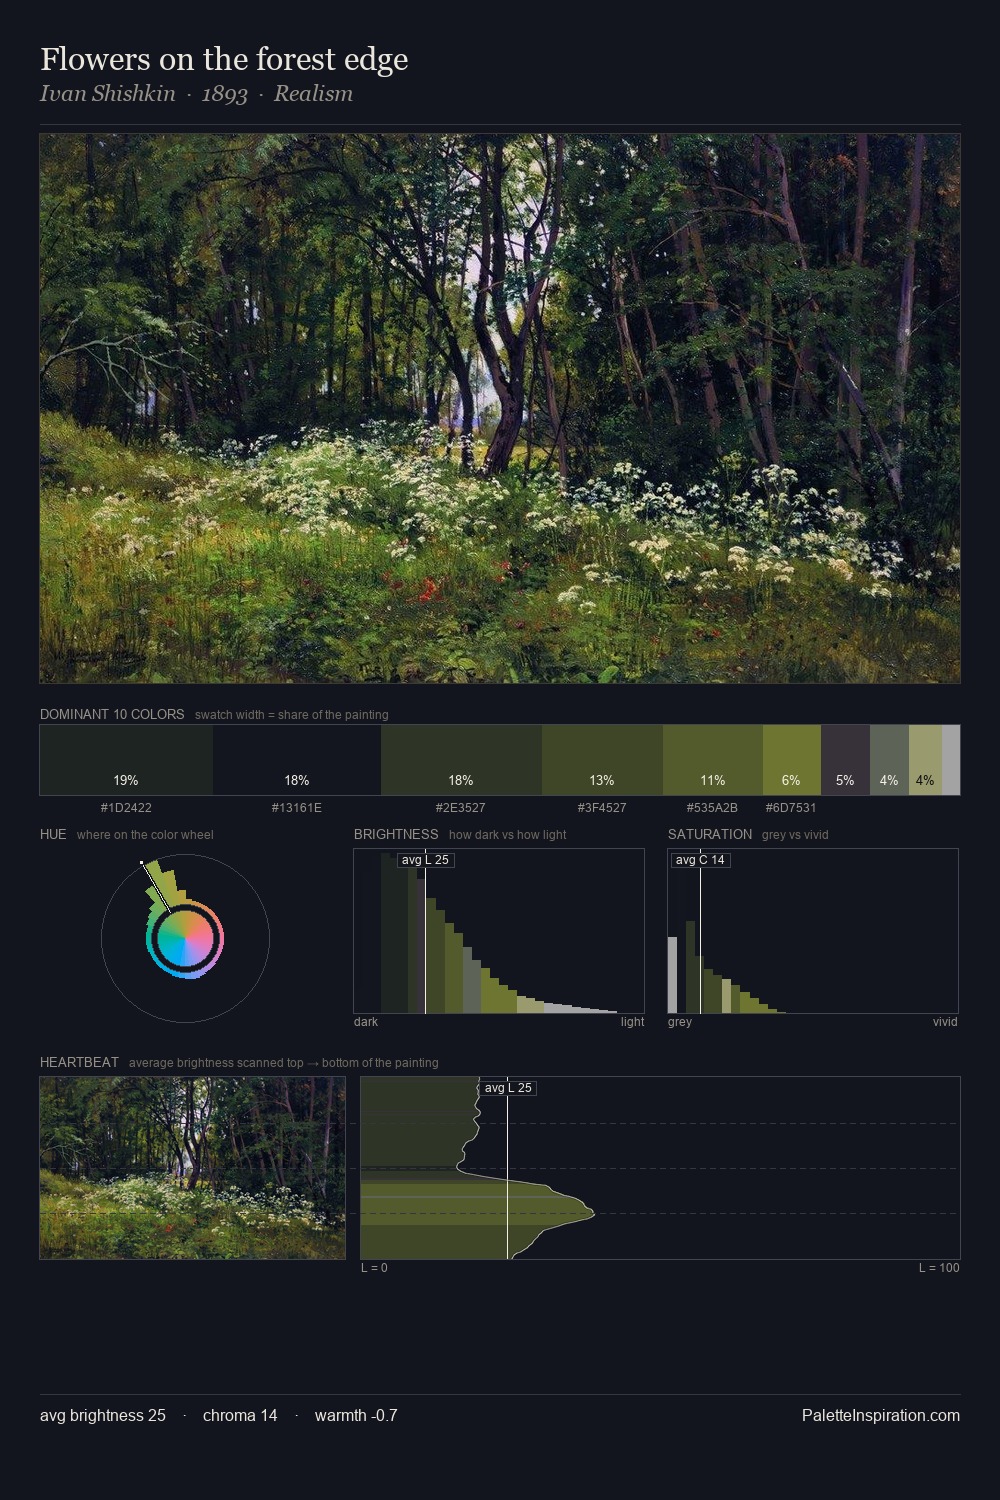The width and height of the screenshot is (1000, 1500).
Task: Click the 'SATURATION' section heading
Action: coord(710,834)
